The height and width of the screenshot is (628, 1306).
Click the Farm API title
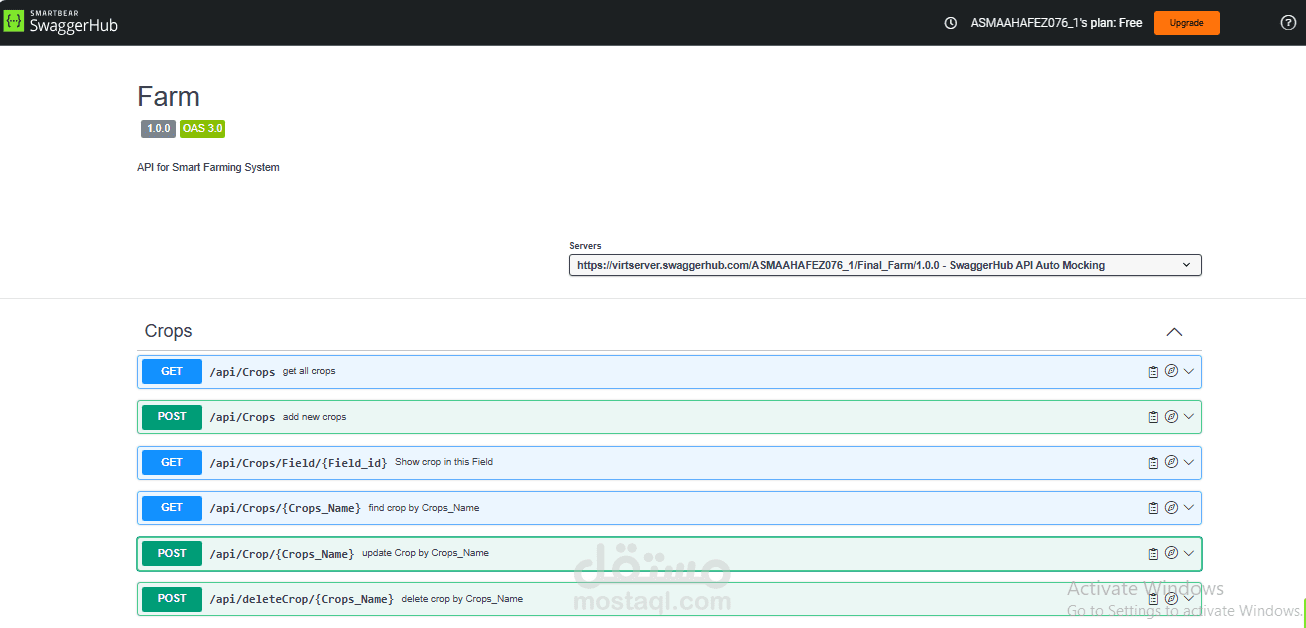tap(169, 96)
